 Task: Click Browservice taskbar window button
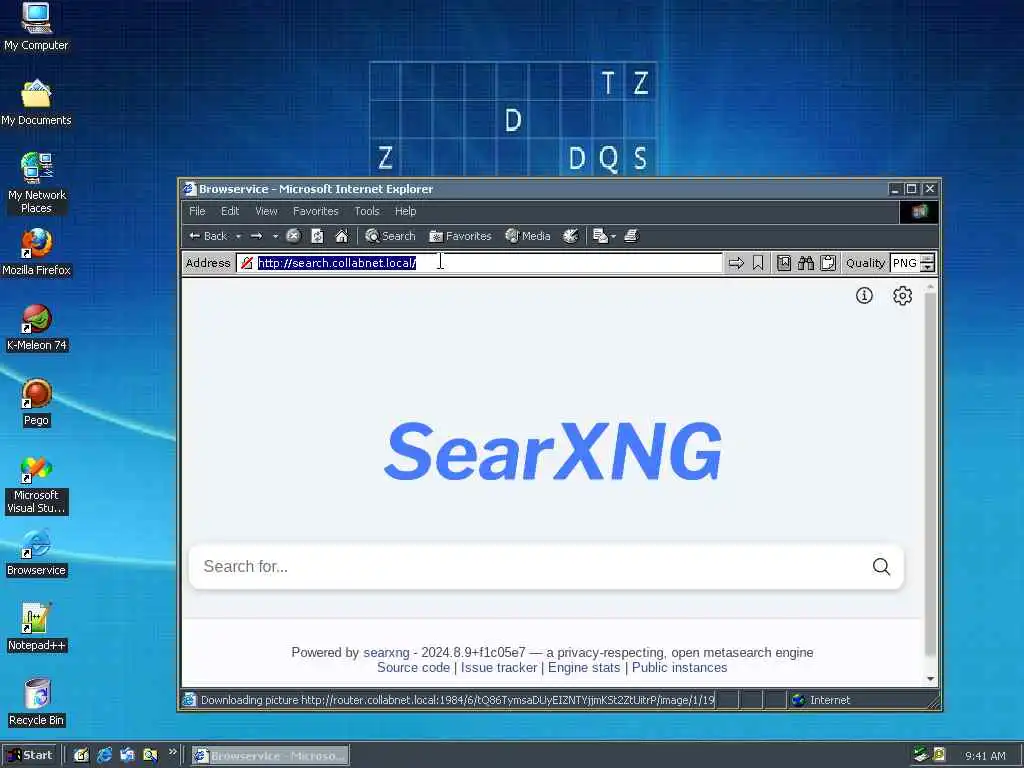coord(270,756)
